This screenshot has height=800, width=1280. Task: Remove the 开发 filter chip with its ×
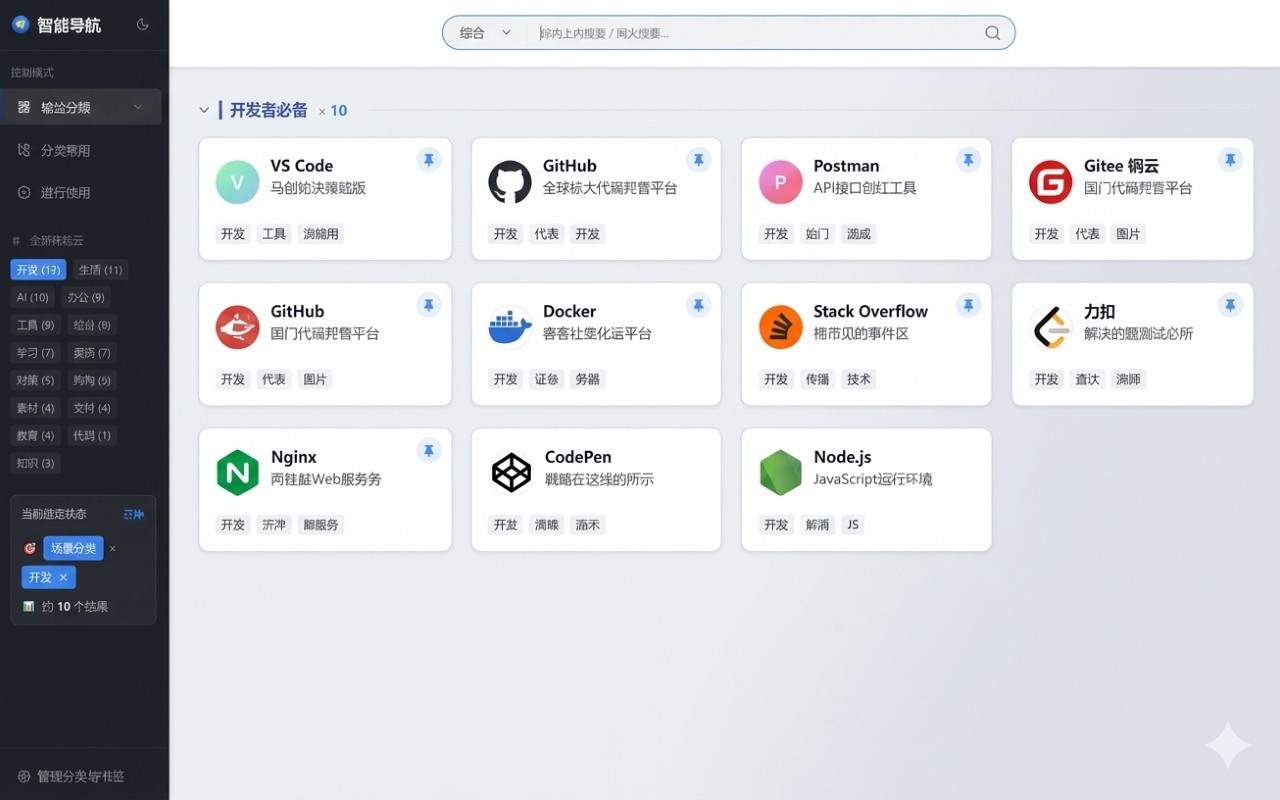click(63, 577)
